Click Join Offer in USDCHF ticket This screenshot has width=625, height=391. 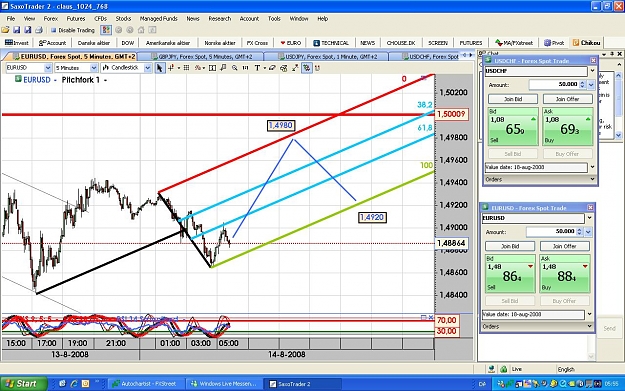coord(567,99)
